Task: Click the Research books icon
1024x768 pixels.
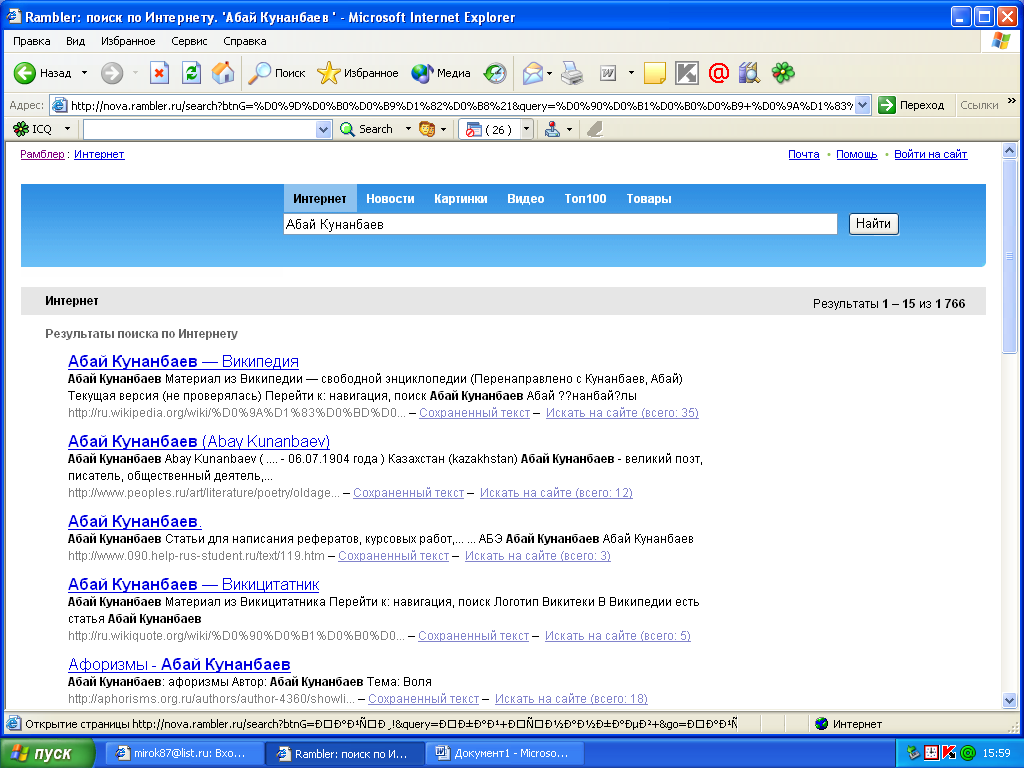Action: coord(750,72)
